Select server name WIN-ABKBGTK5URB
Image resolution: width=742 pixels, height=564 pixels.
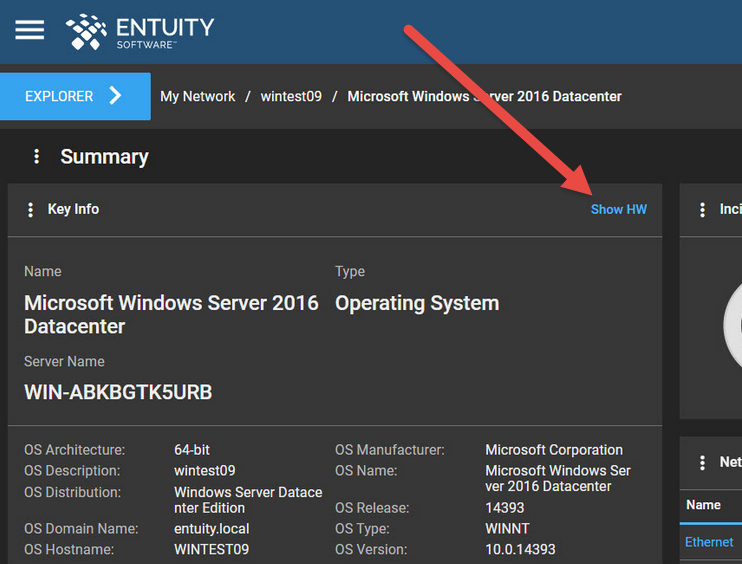point(118,392)
